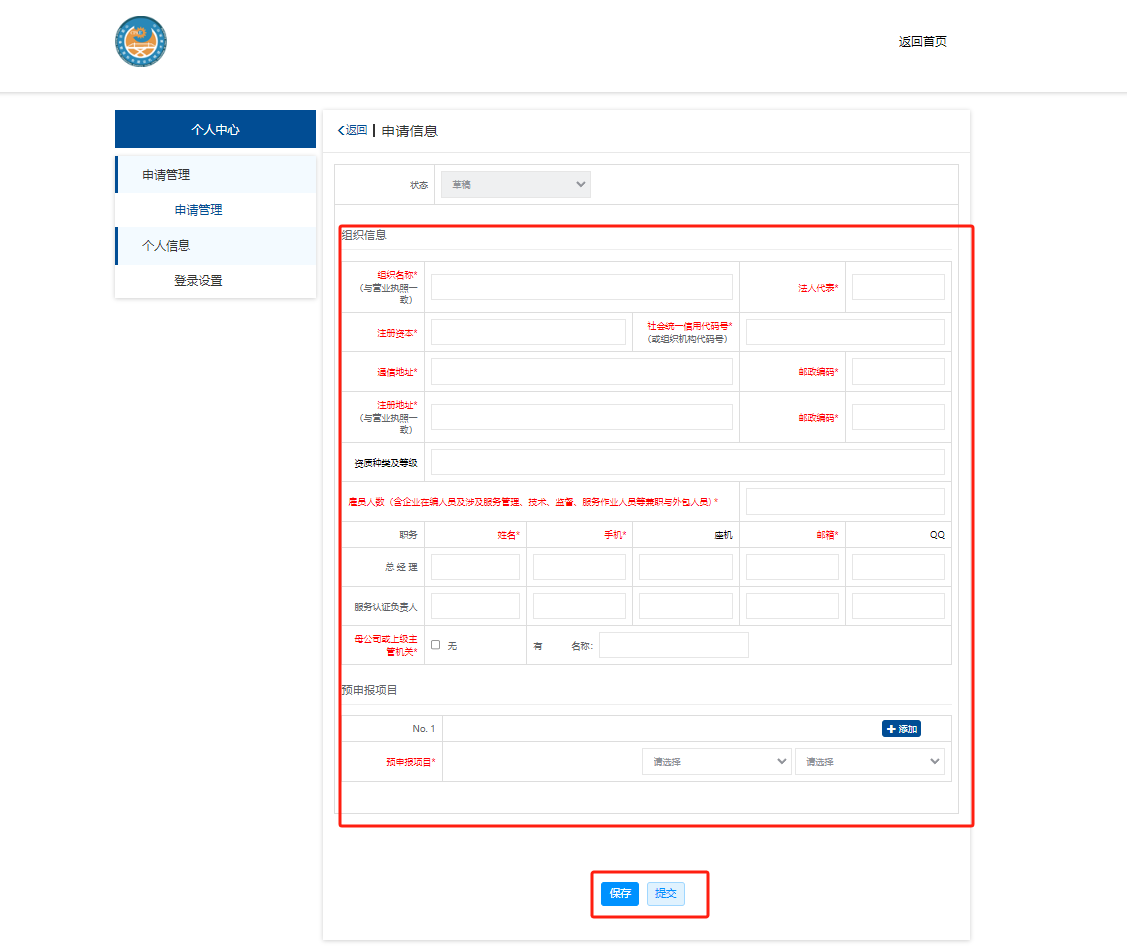Focus the 通信地址 input field
This screenshot has width=1127, height=946.
pyautogui.click(x=581, y=372)
